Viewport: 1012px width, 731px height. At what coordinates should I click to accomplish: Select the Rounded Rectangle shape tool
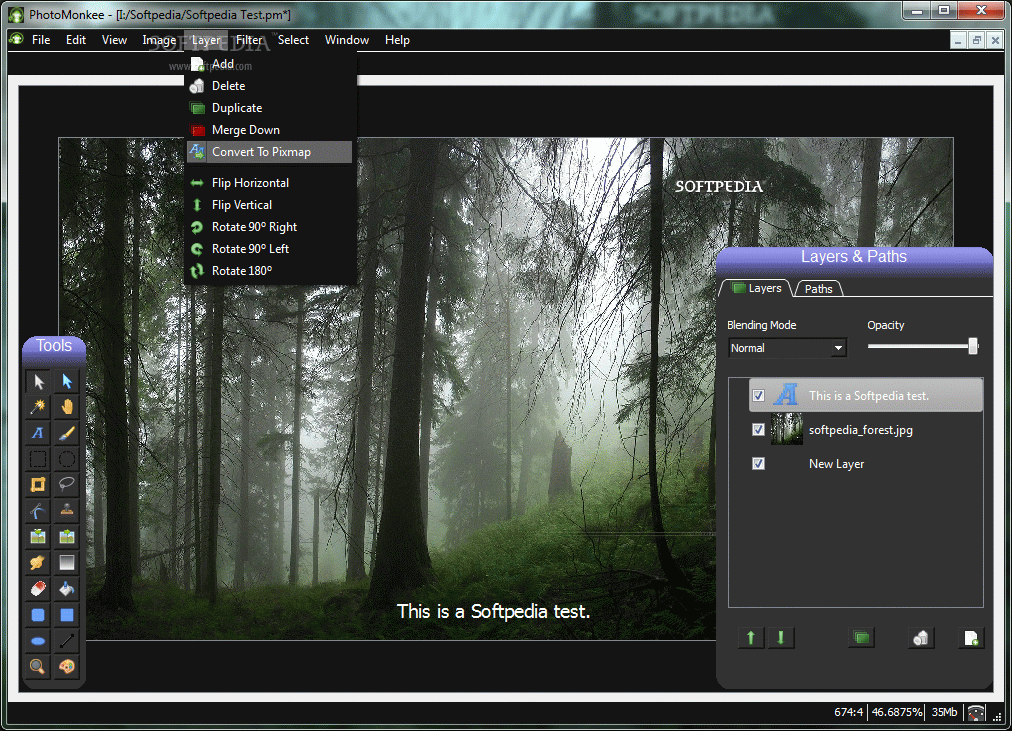pyautogui.click(x=38, y=615)
